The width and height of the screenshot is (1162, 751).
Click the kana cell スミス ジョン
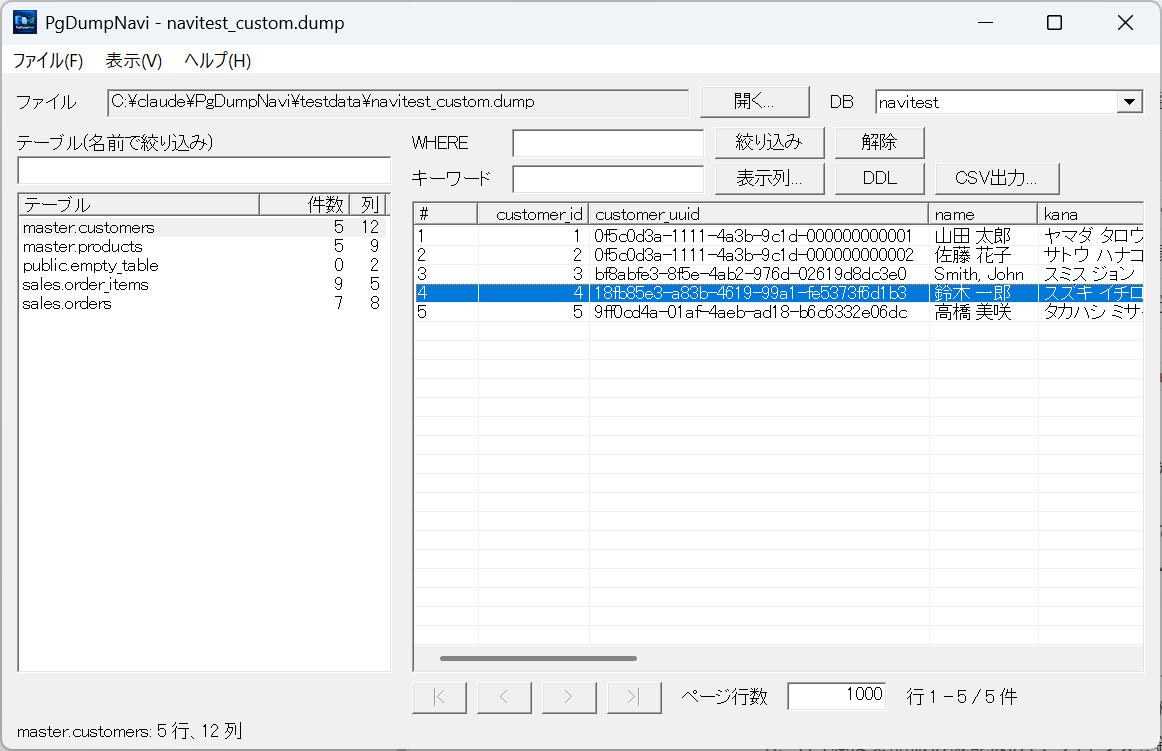click(1091, 274)
